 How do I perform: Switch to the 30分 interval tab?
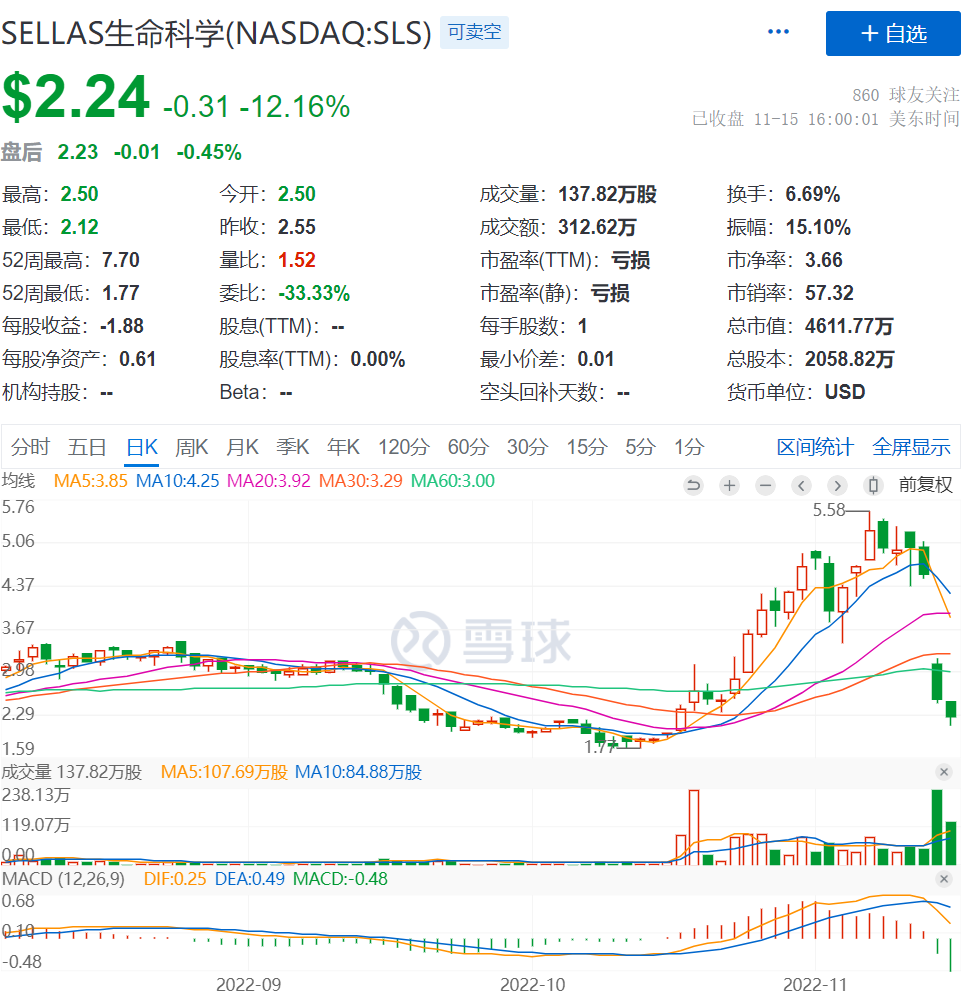point(527,447)
